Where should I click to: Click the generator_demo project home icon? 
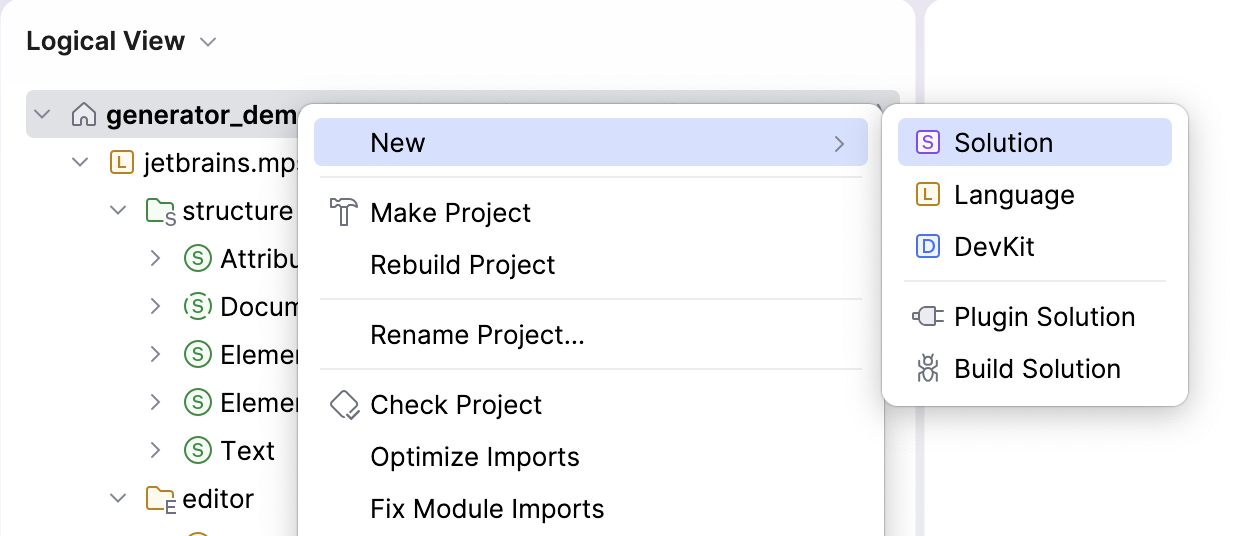pyautogui.click(x=84, y=115)
